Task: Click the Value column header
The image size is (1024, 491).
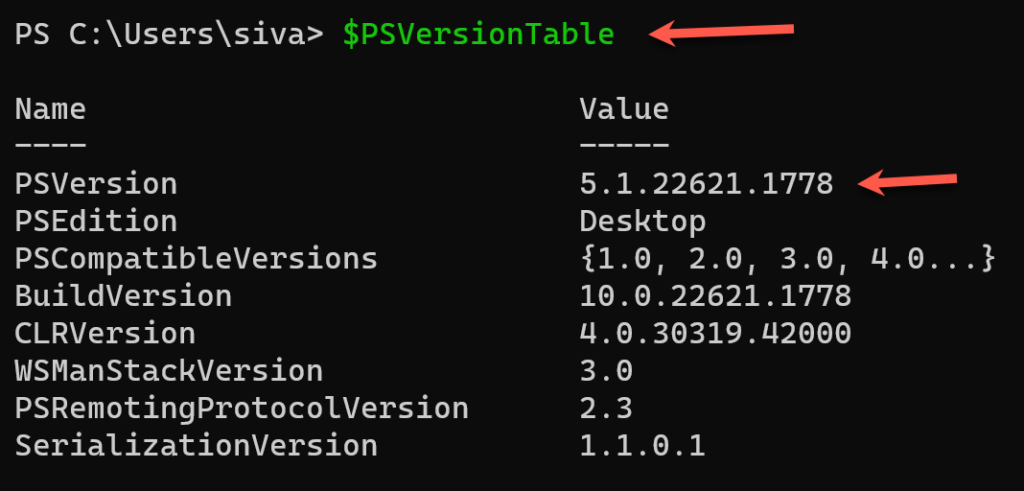Action: [624, 109]
